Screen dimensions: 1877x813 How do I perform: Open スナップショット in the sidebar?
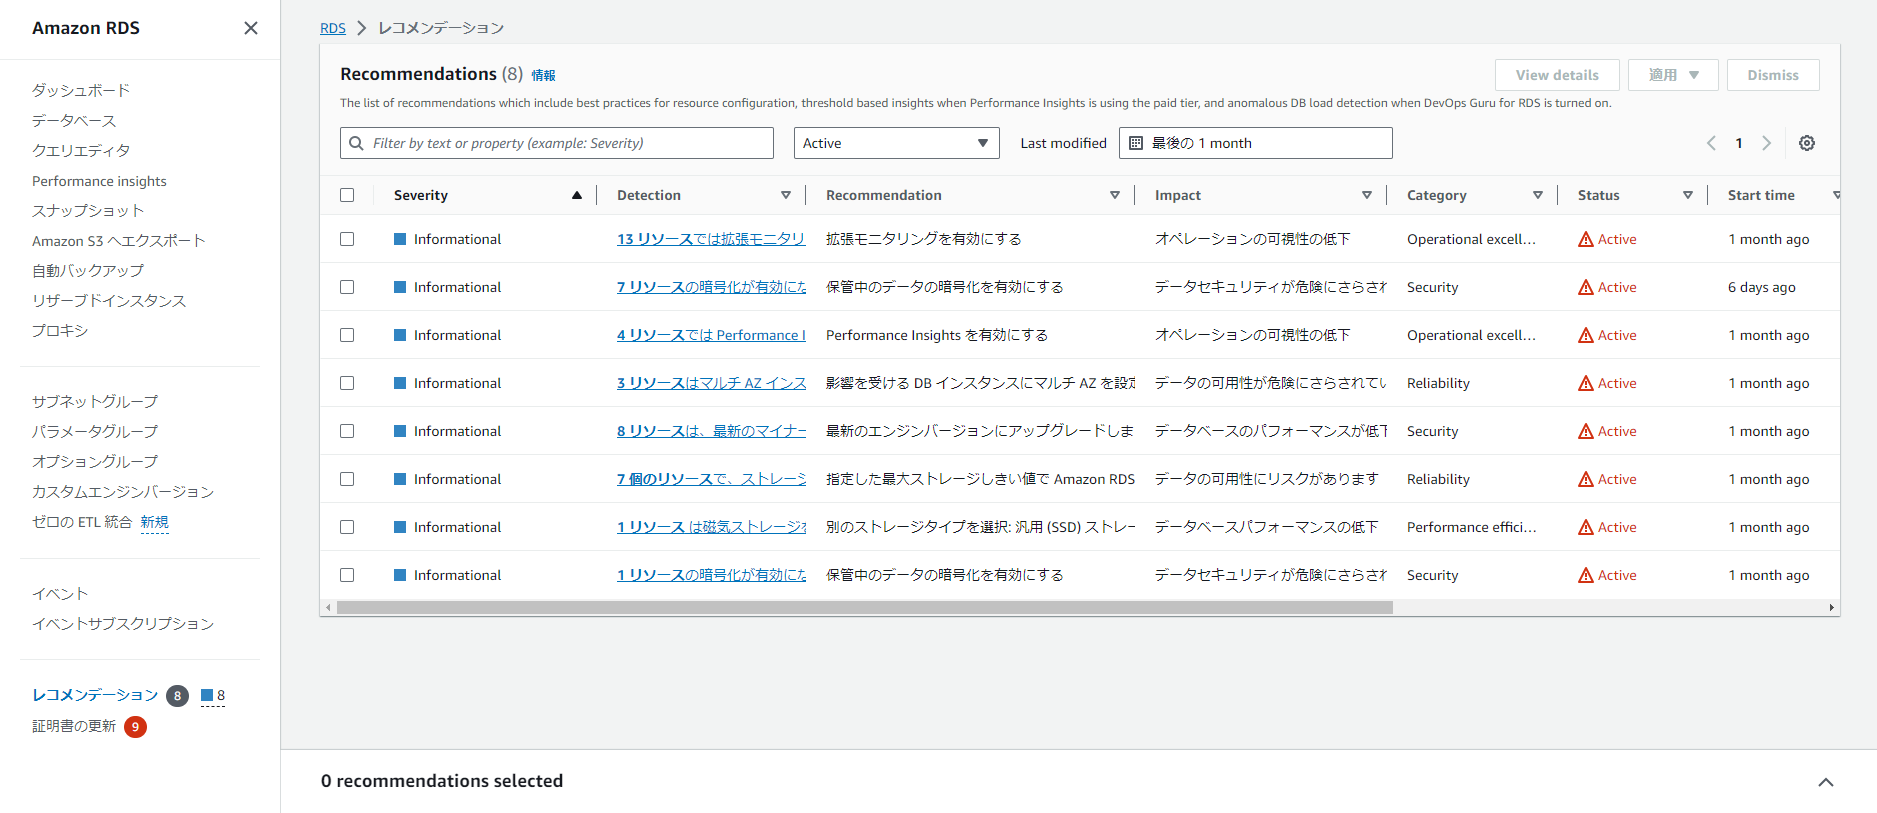(x=88, y=210)
